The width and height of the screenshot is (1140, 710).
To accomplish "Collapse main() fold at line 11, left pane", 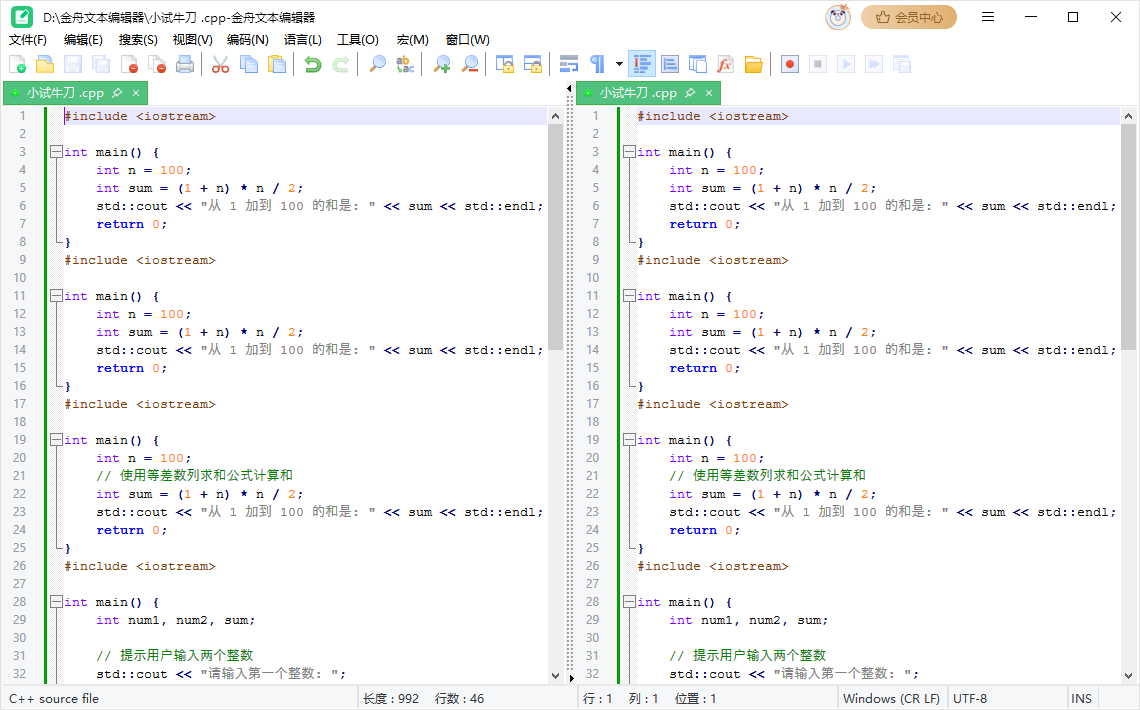I will click(56, 296).
